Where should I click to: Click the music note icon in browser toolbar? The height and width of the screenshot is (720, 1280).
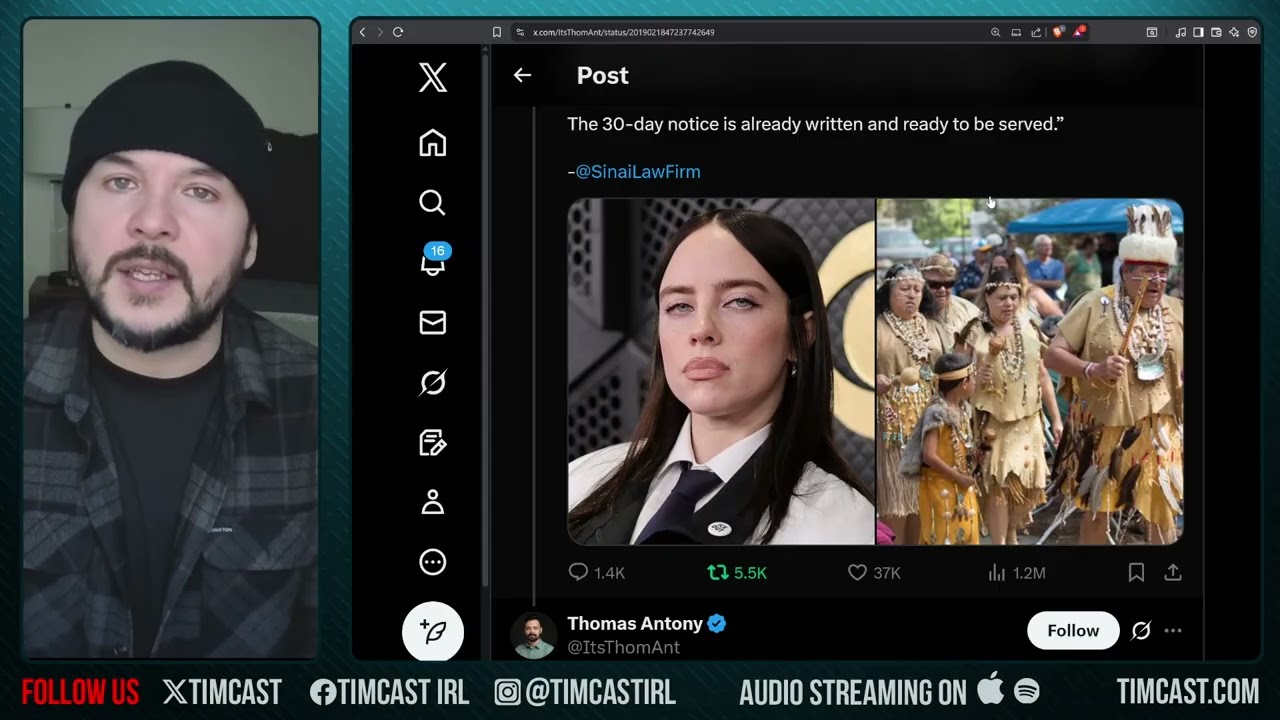pos(1181,32)
